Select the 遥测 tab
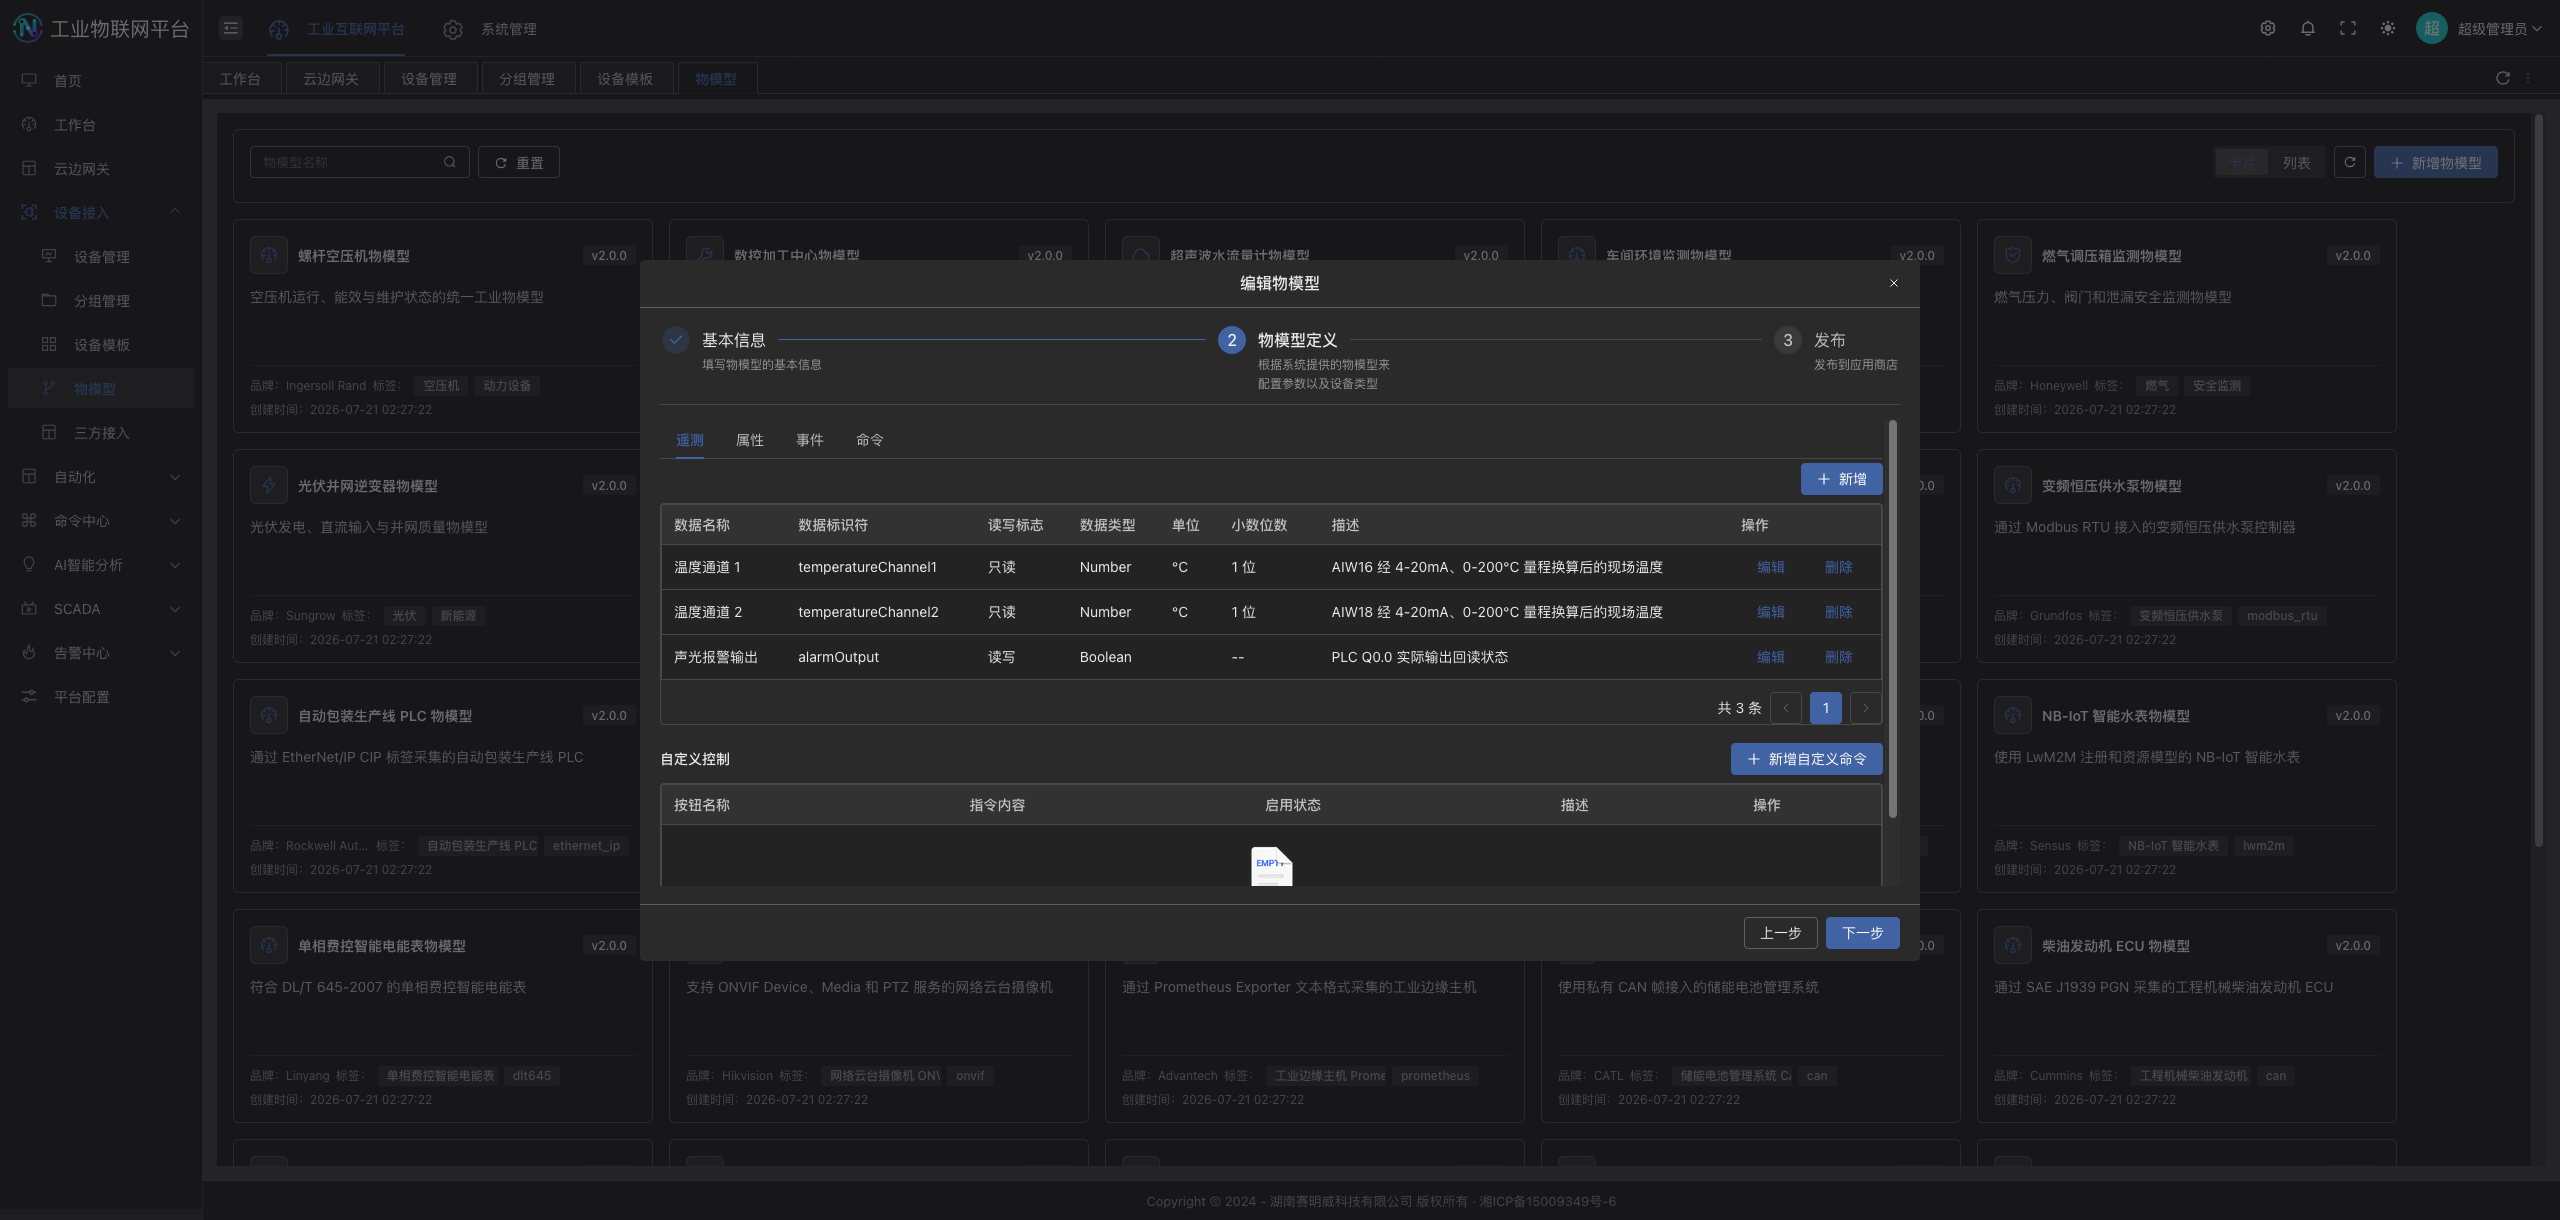Image resolution: width=2560 pixels, height=1220 pixels. [690, 440]
